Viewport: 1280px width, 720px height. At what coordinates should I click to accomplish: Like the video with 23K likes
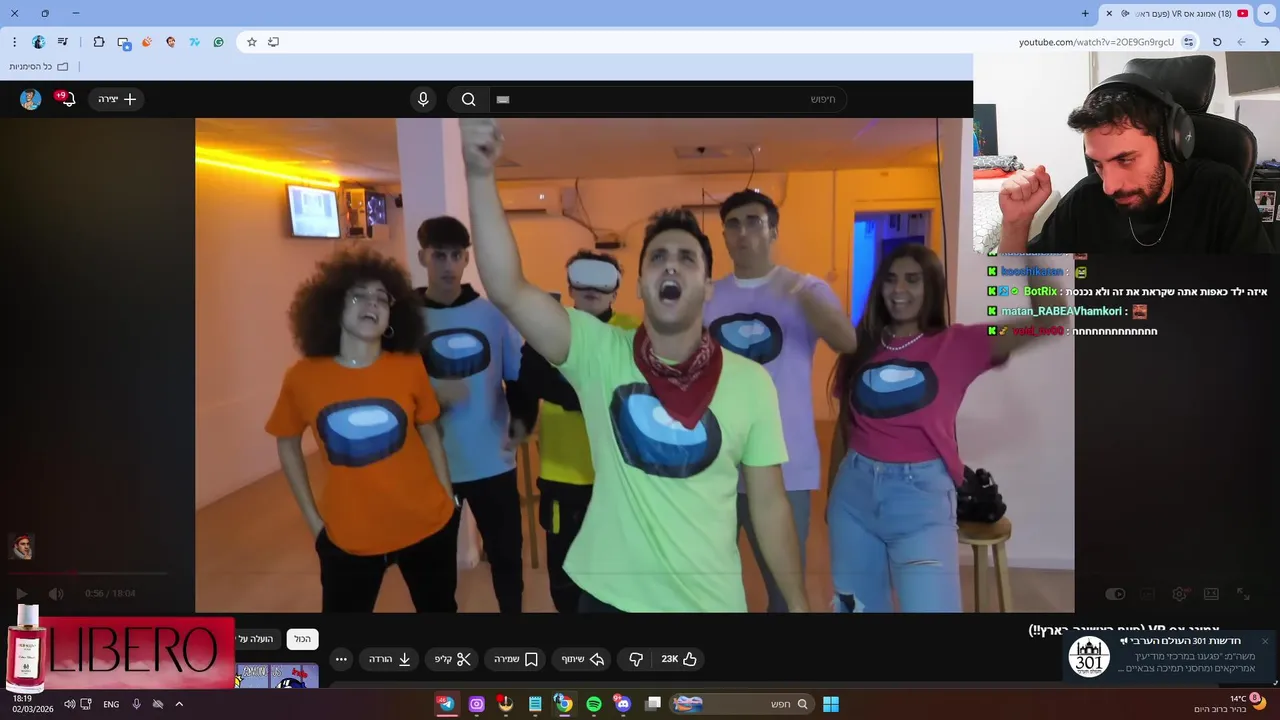pos(679,659)
